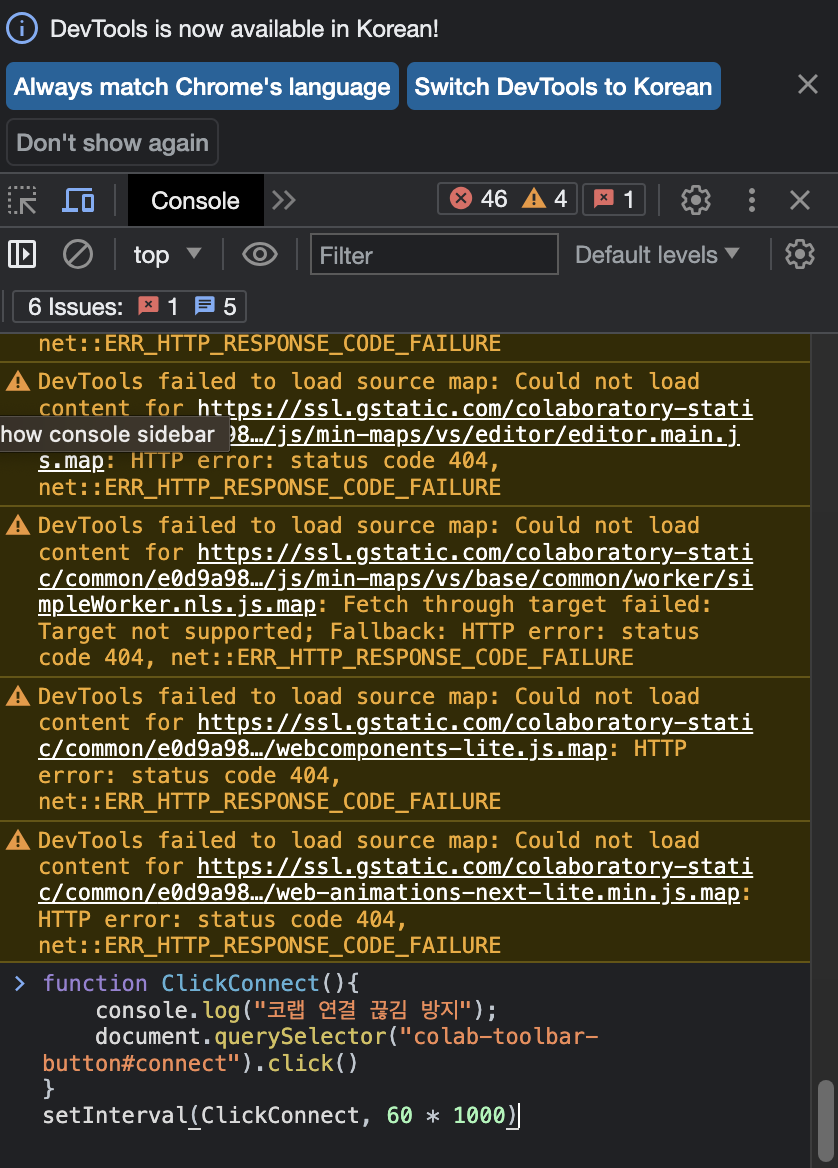The height and width of the screenshot is (1168, 838).
Task: Click Always match Chrome's language button
Action: (x=203, y=86)
